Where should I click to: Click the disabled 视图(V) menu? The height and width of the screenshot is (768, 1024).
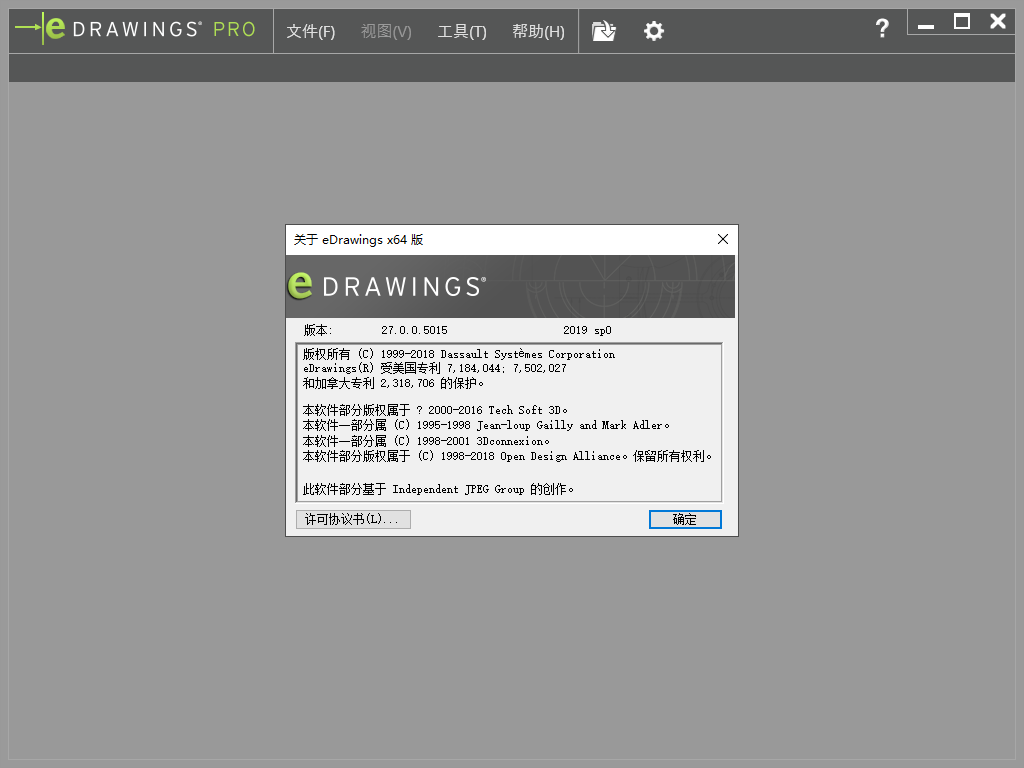click(x=386, y=31)
